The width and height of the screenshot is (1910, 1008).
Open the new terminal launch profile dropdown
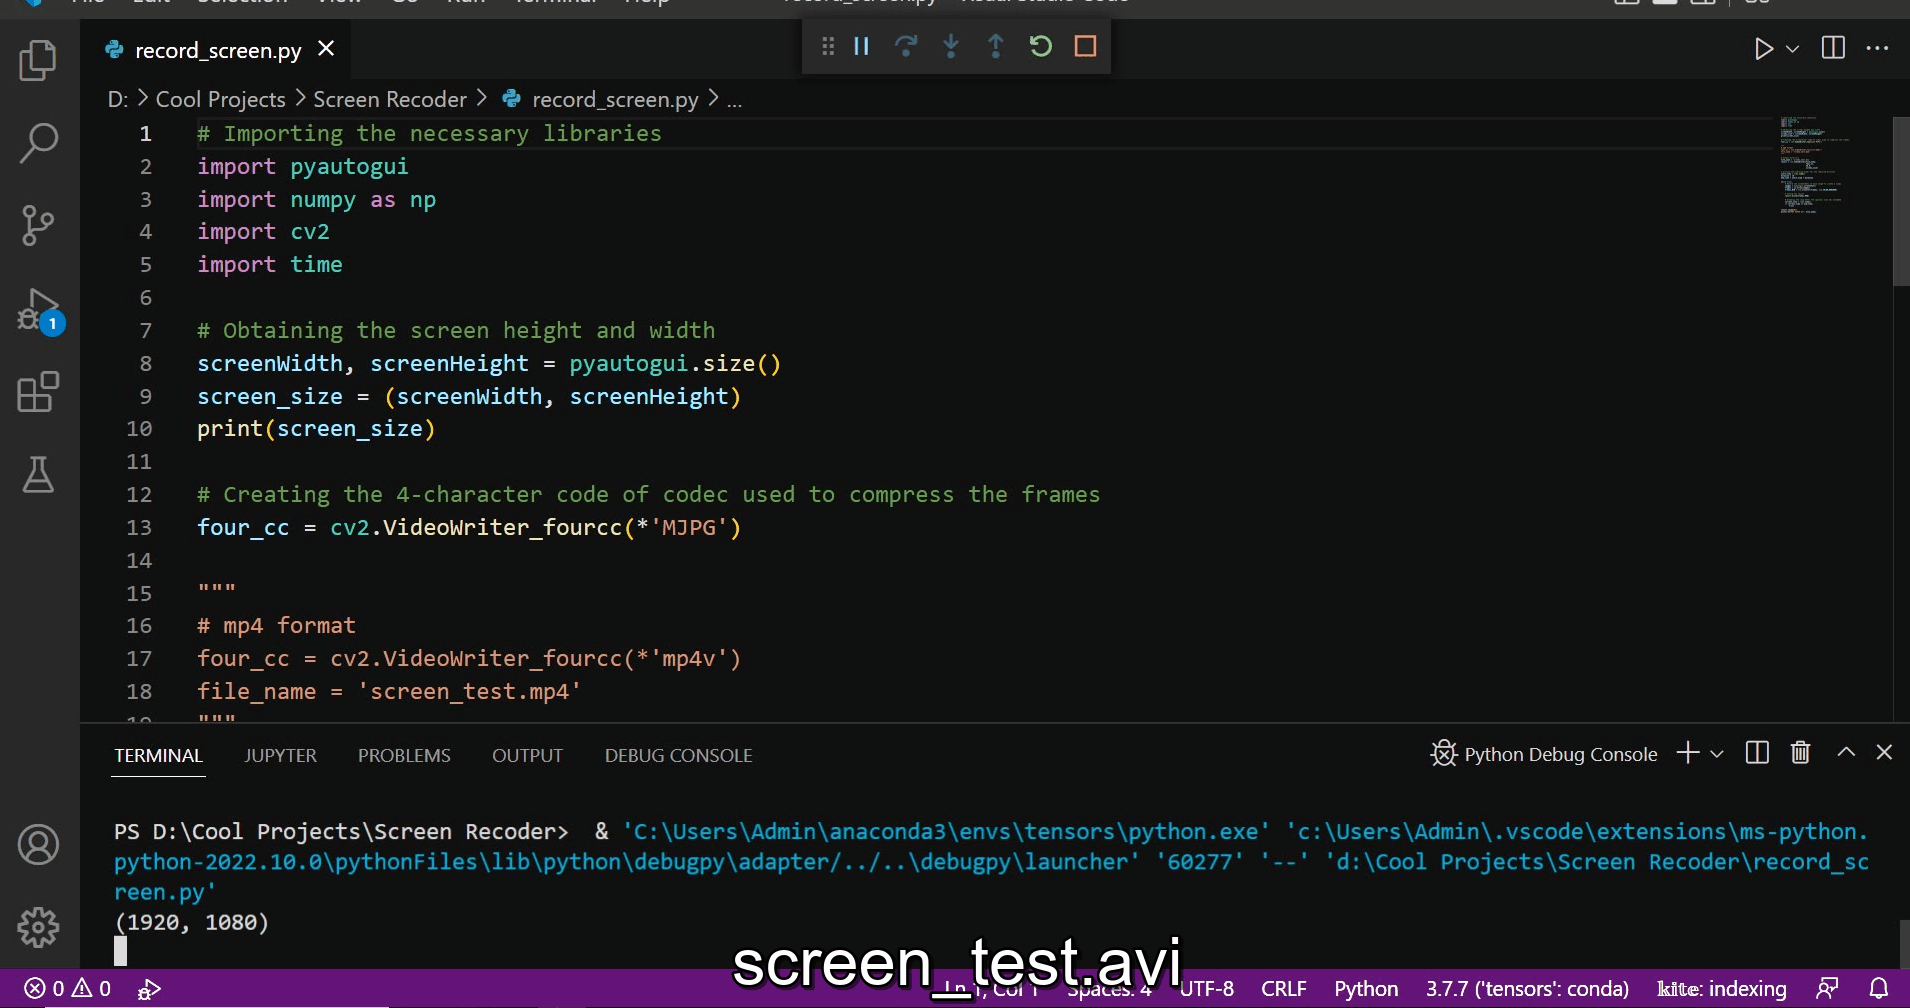tap(1717, 754)
